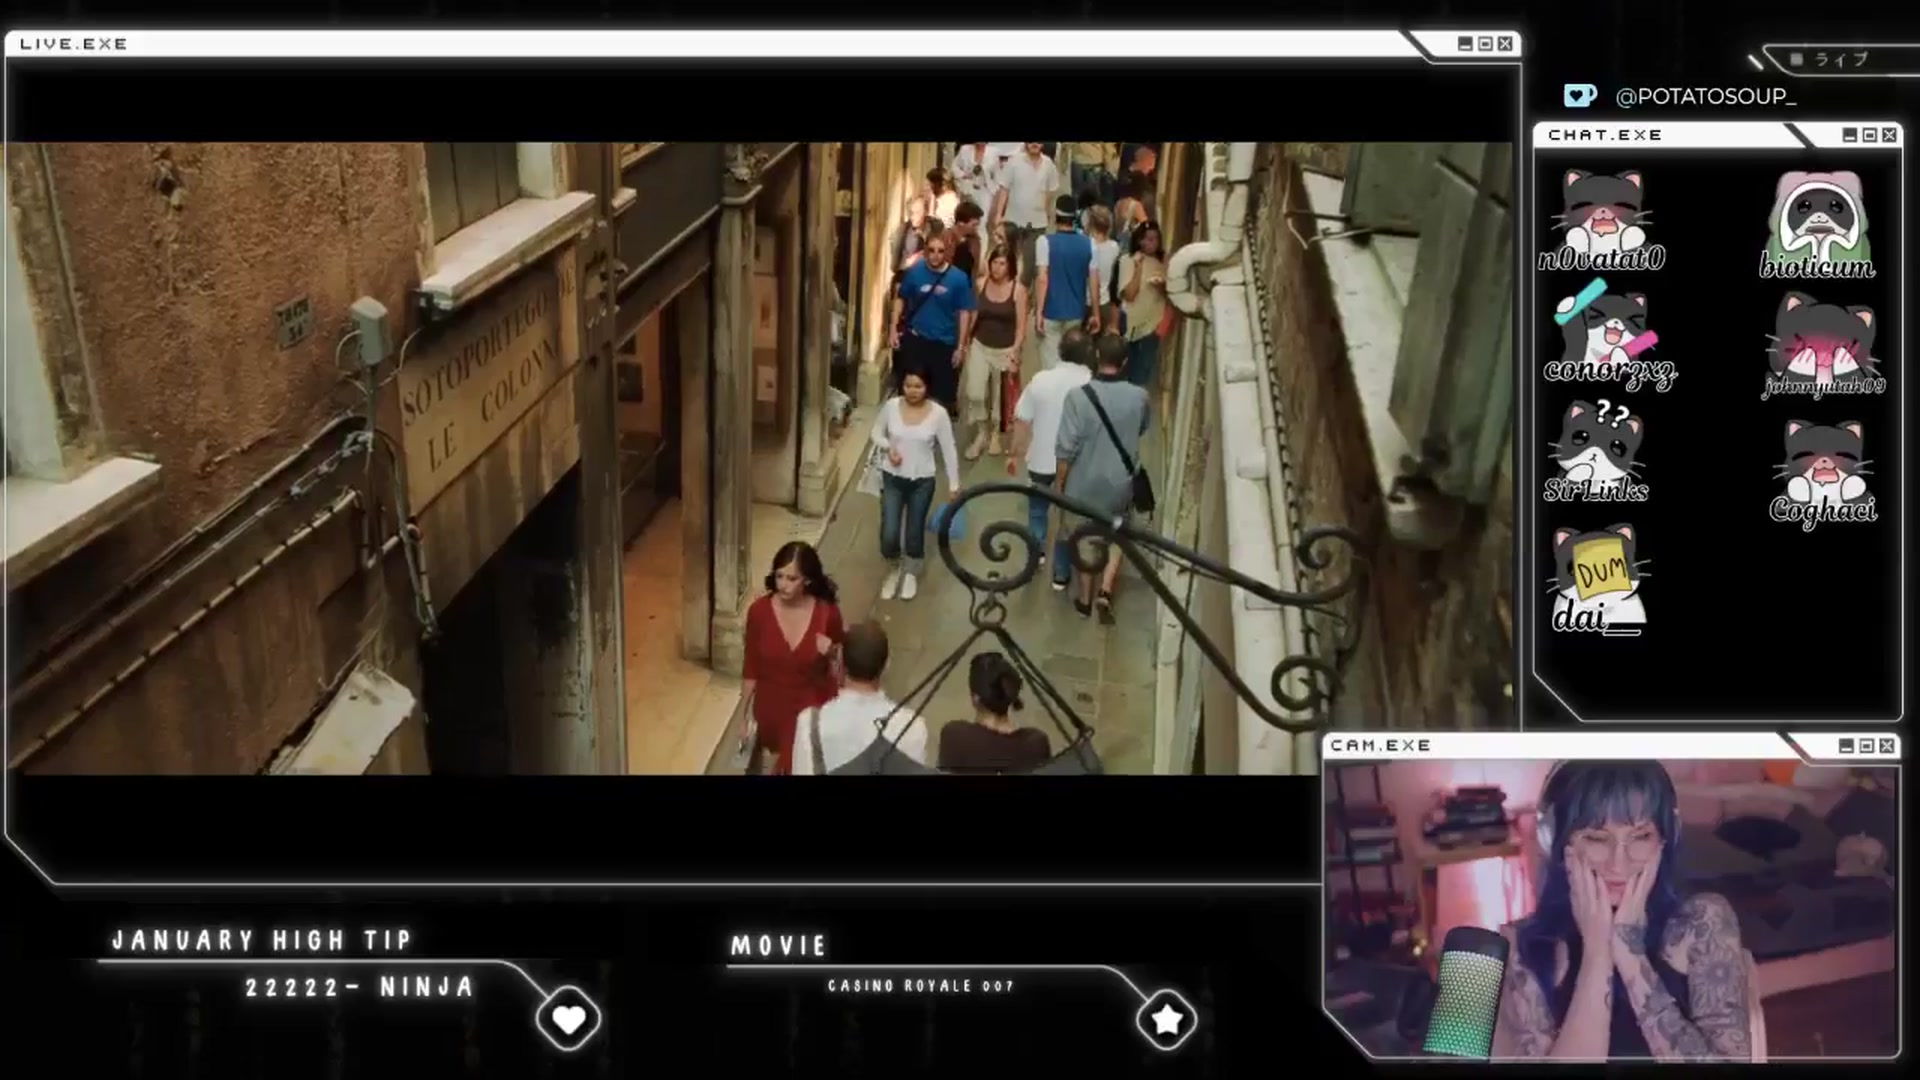This screenshot has width=1920, height=1080.
Task: Click the 22222- NINJA tip entry
Action: pos(360,988)
